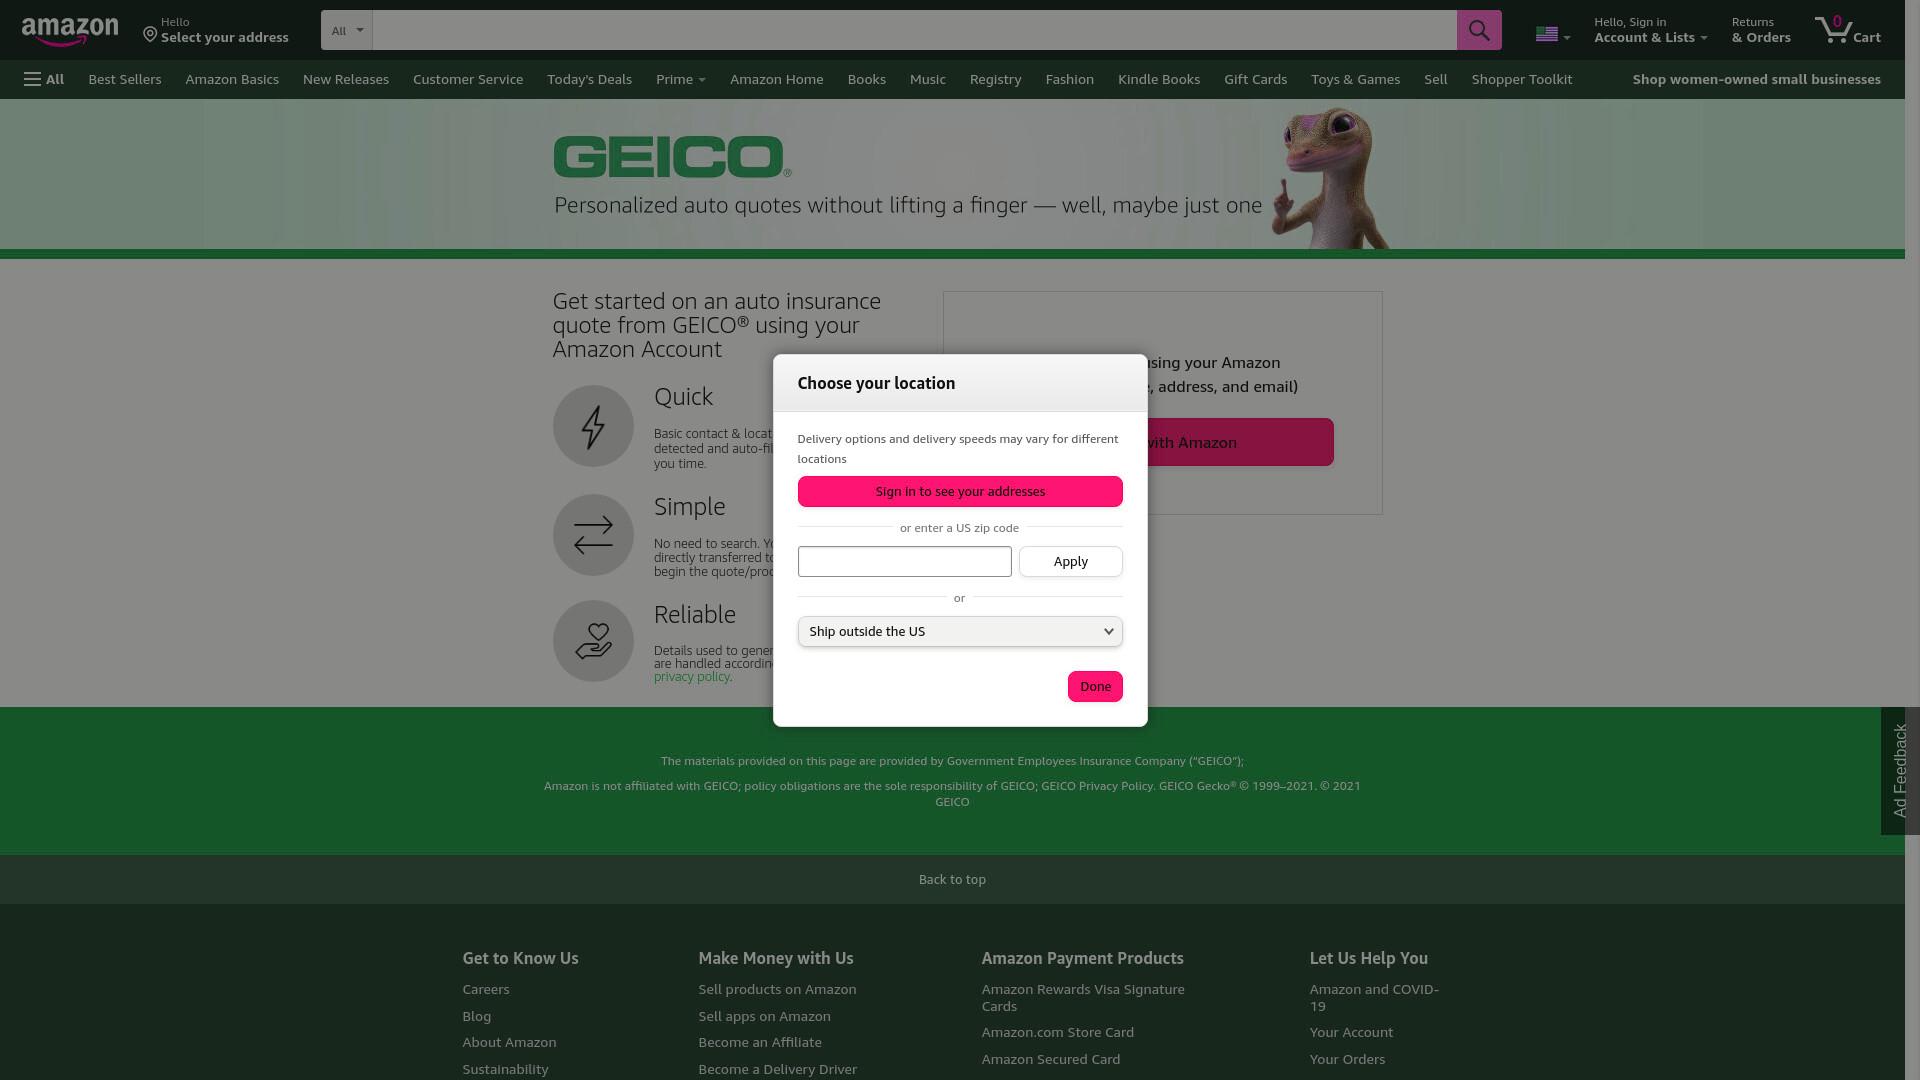Open the All search category dropdown
Image resolution: width=1920 pixels, height=1080 pixels.
click(347, 30)
